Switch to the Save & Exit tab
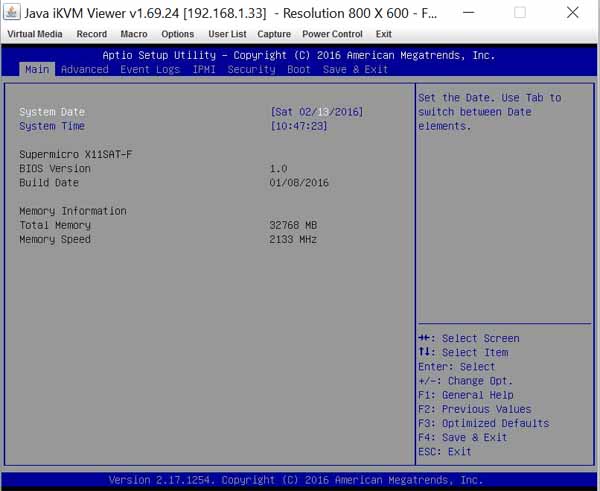The width and height of the screenshot is (600, 491). [x=355, y=69]
